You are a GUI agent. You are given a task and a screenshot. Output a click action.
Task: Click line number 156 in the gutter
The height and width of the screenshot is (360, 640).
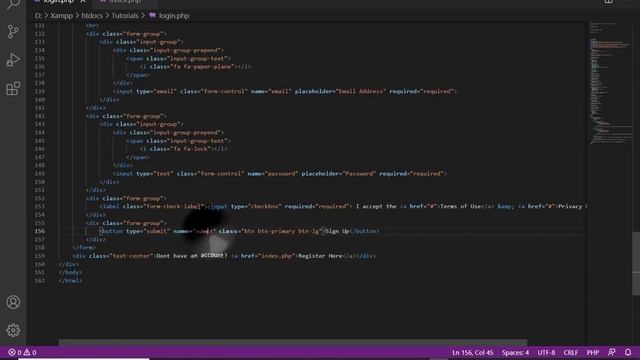pos(40,231)
